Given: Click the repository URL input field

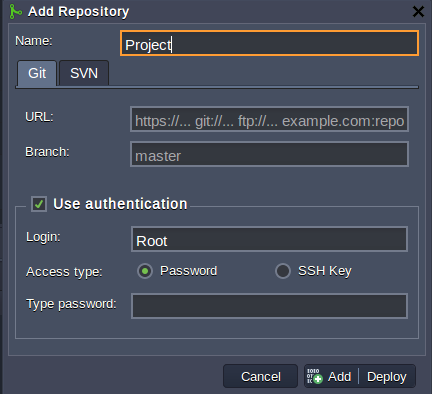Looking at the screenshot, I should point(269,119).
